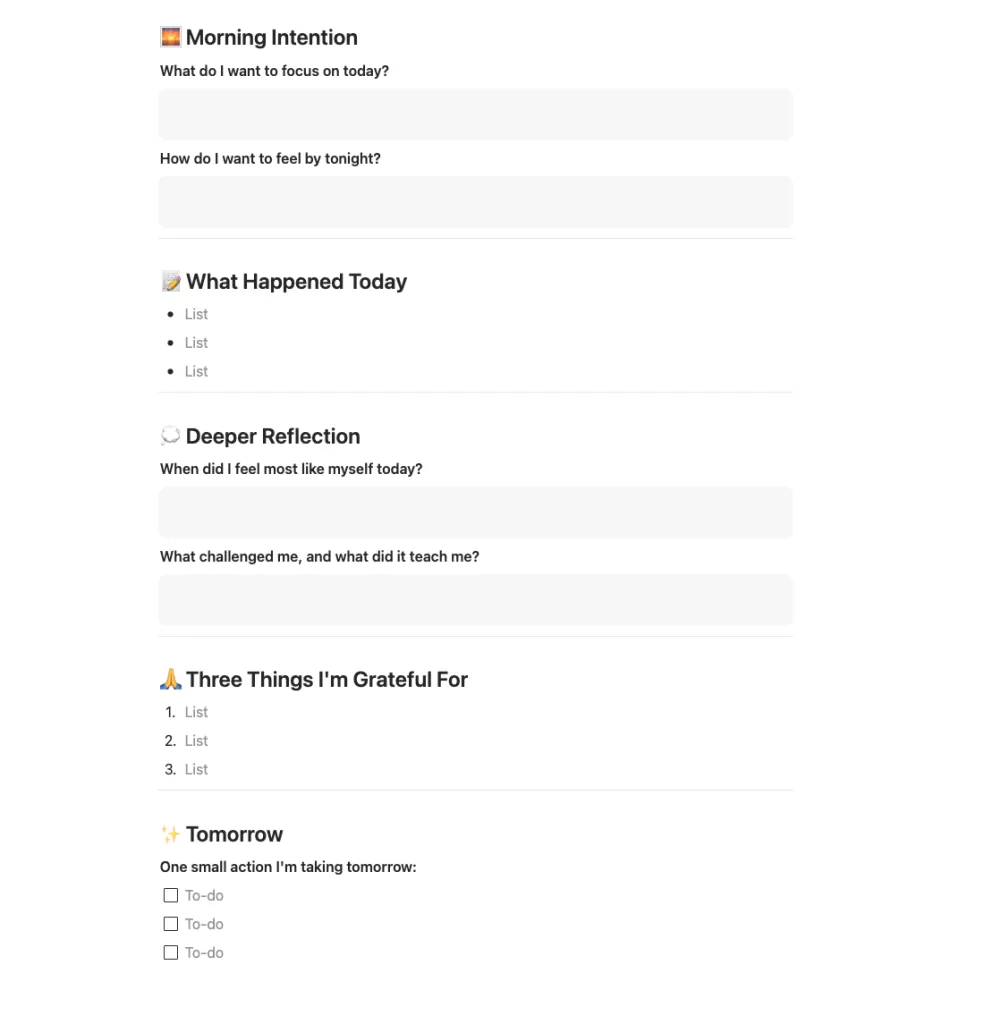The height and width of the screenshot is (1024, 1001).
Task: Select the first bullet List placeholder
Action: (x=196, y=314)
